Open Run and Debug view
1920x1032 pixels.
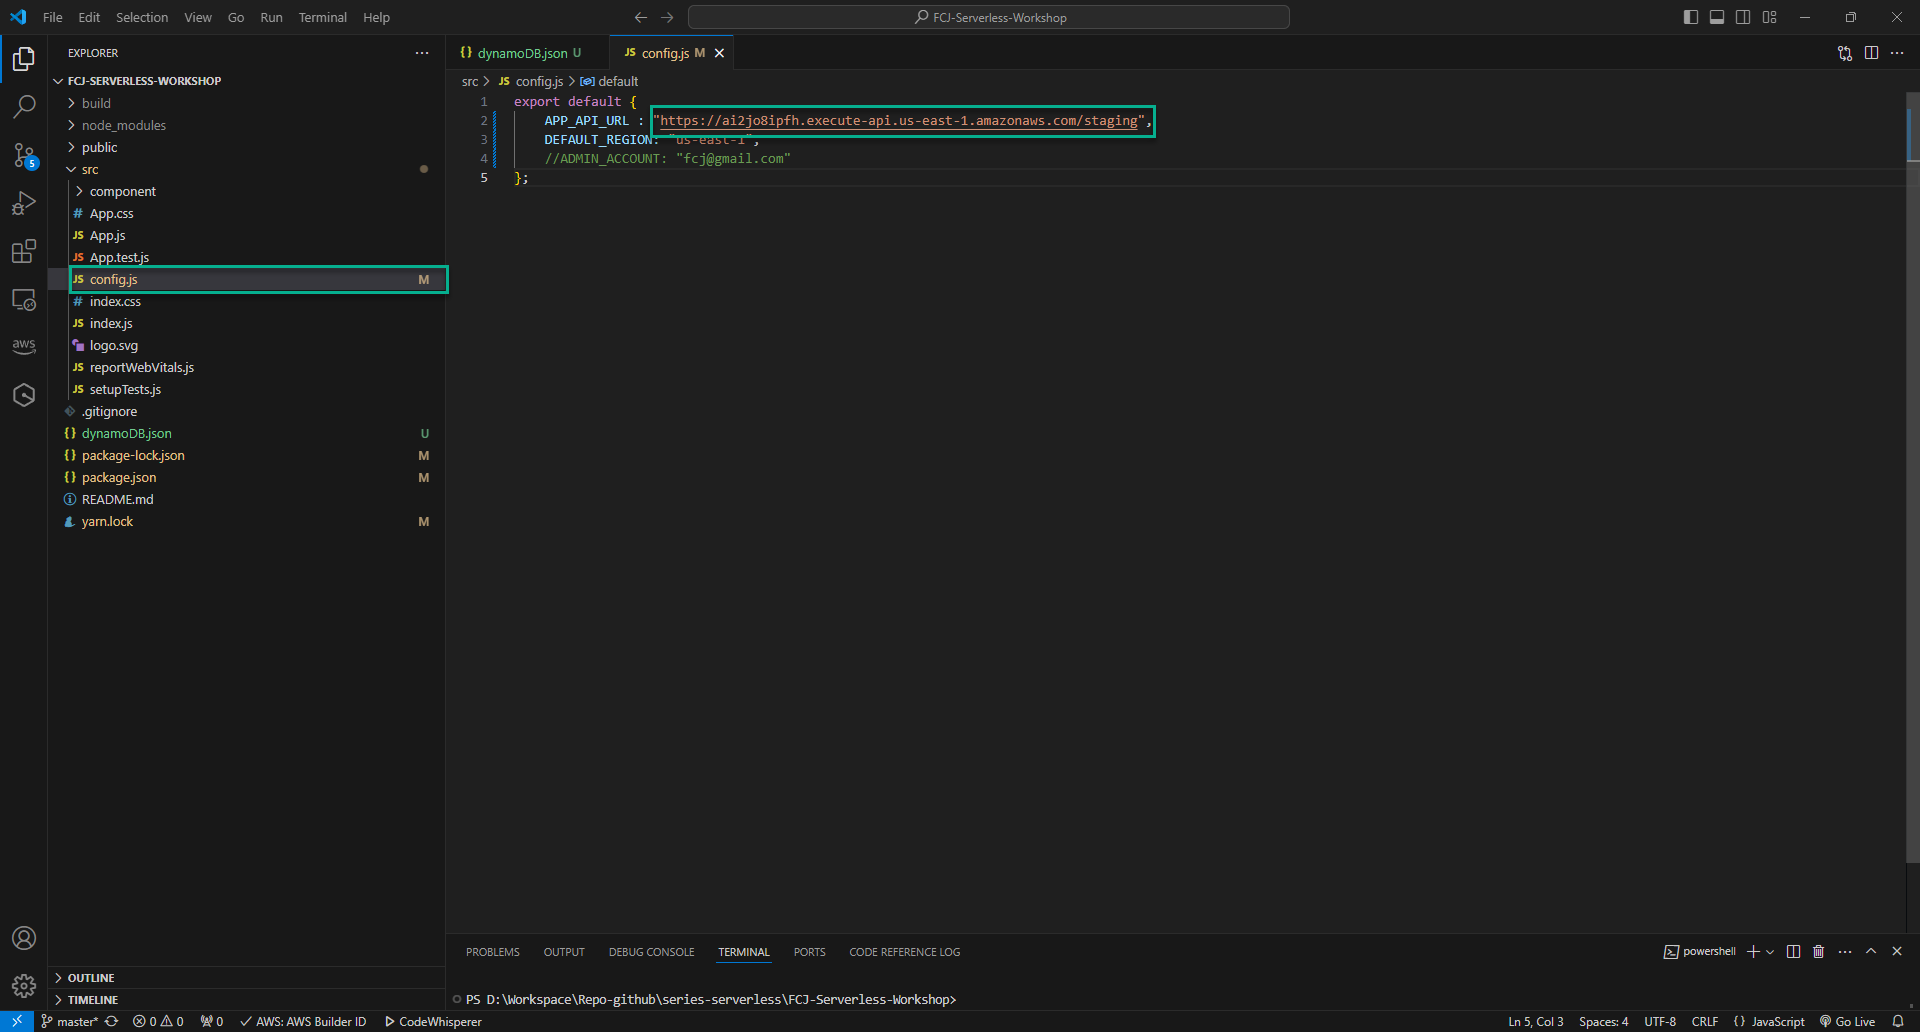click(x=24, y=203)
